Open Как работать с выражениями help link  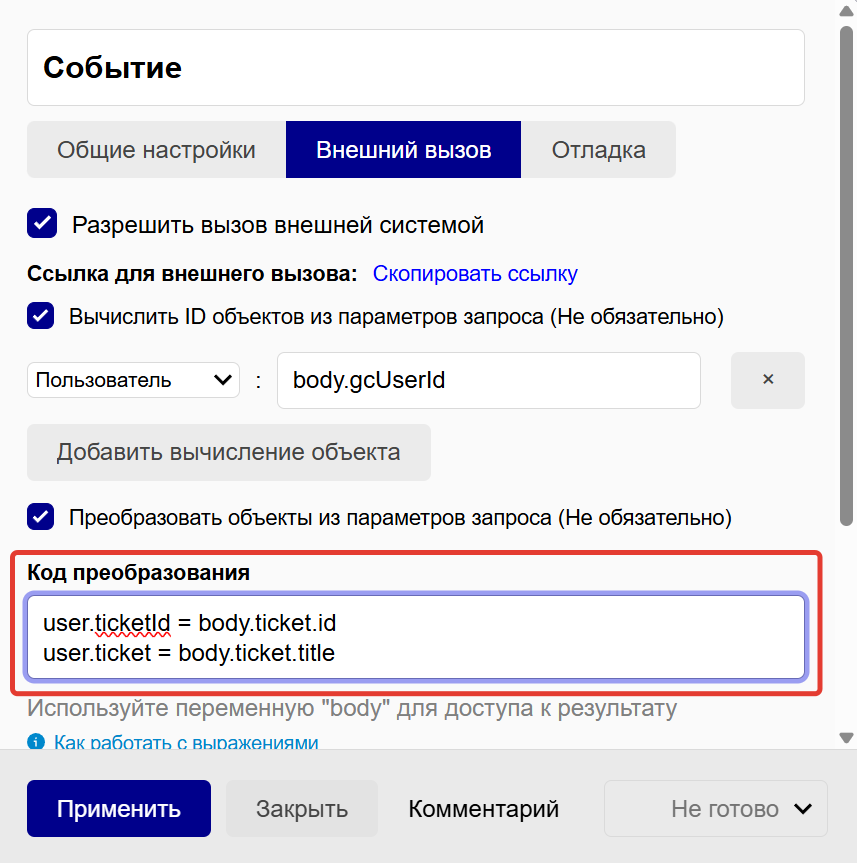click(186, 742)
